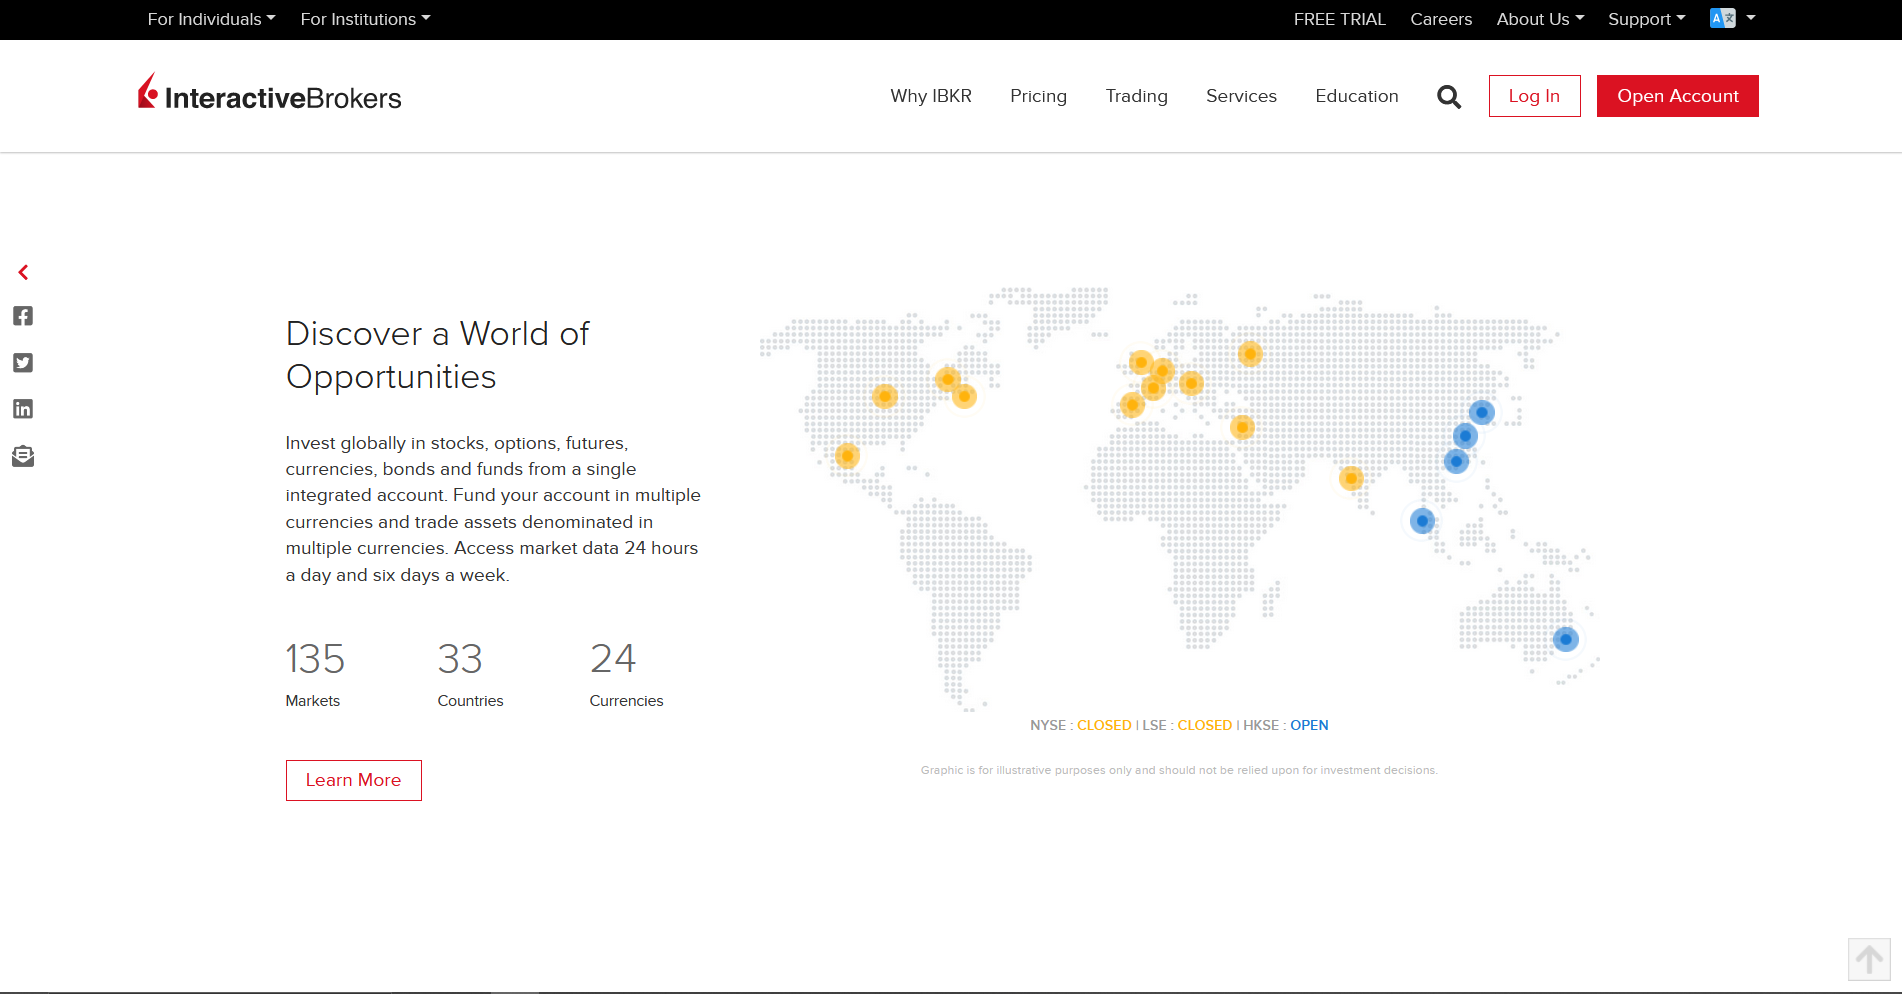Open the Services menu
Screen dimensions: 1902x994
[x=1241, y=96]
